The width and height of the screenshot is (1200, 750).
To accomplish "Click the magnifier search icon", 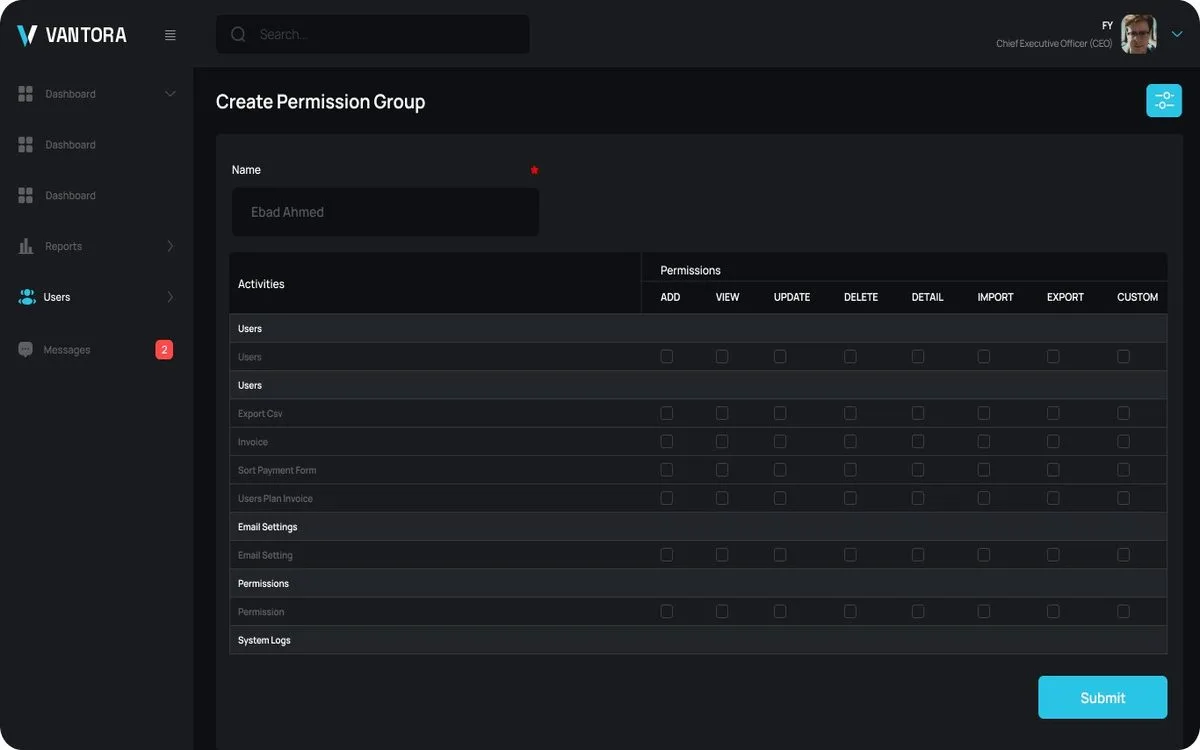I will pyautogui.click(x=238, y=34).
